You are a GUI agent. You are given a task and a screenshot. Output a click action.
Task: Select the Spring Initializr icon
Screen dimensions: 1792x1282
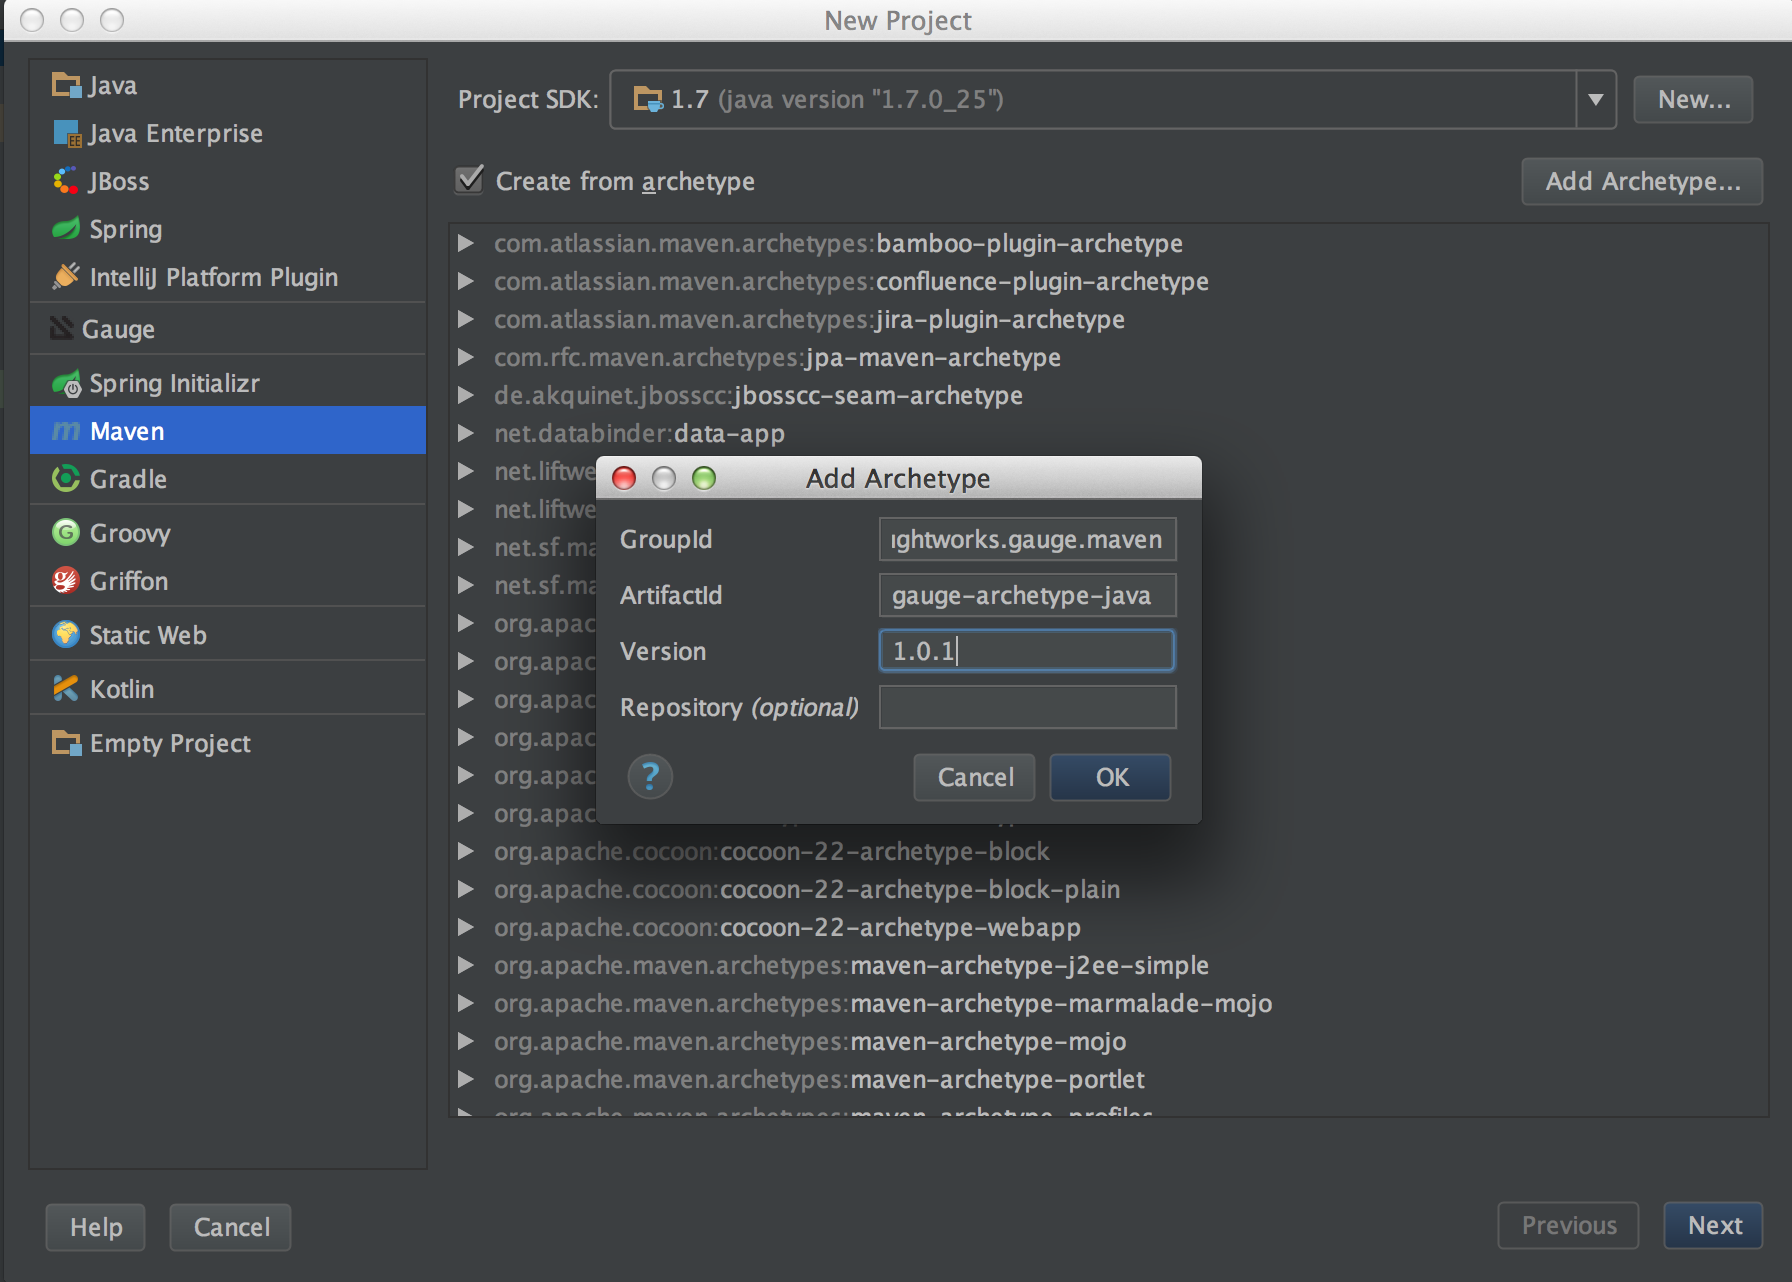click(x=66, y=383)
